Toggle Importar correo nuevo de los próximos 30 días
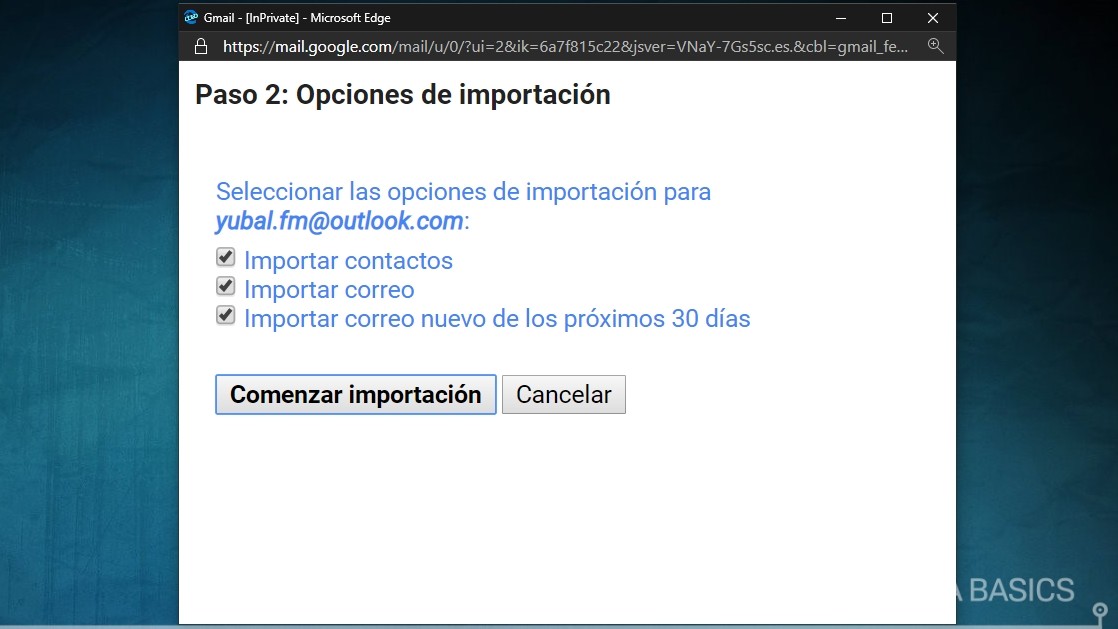The height and width of the screenshot is (629, 1118). click(x=224, y=314)
